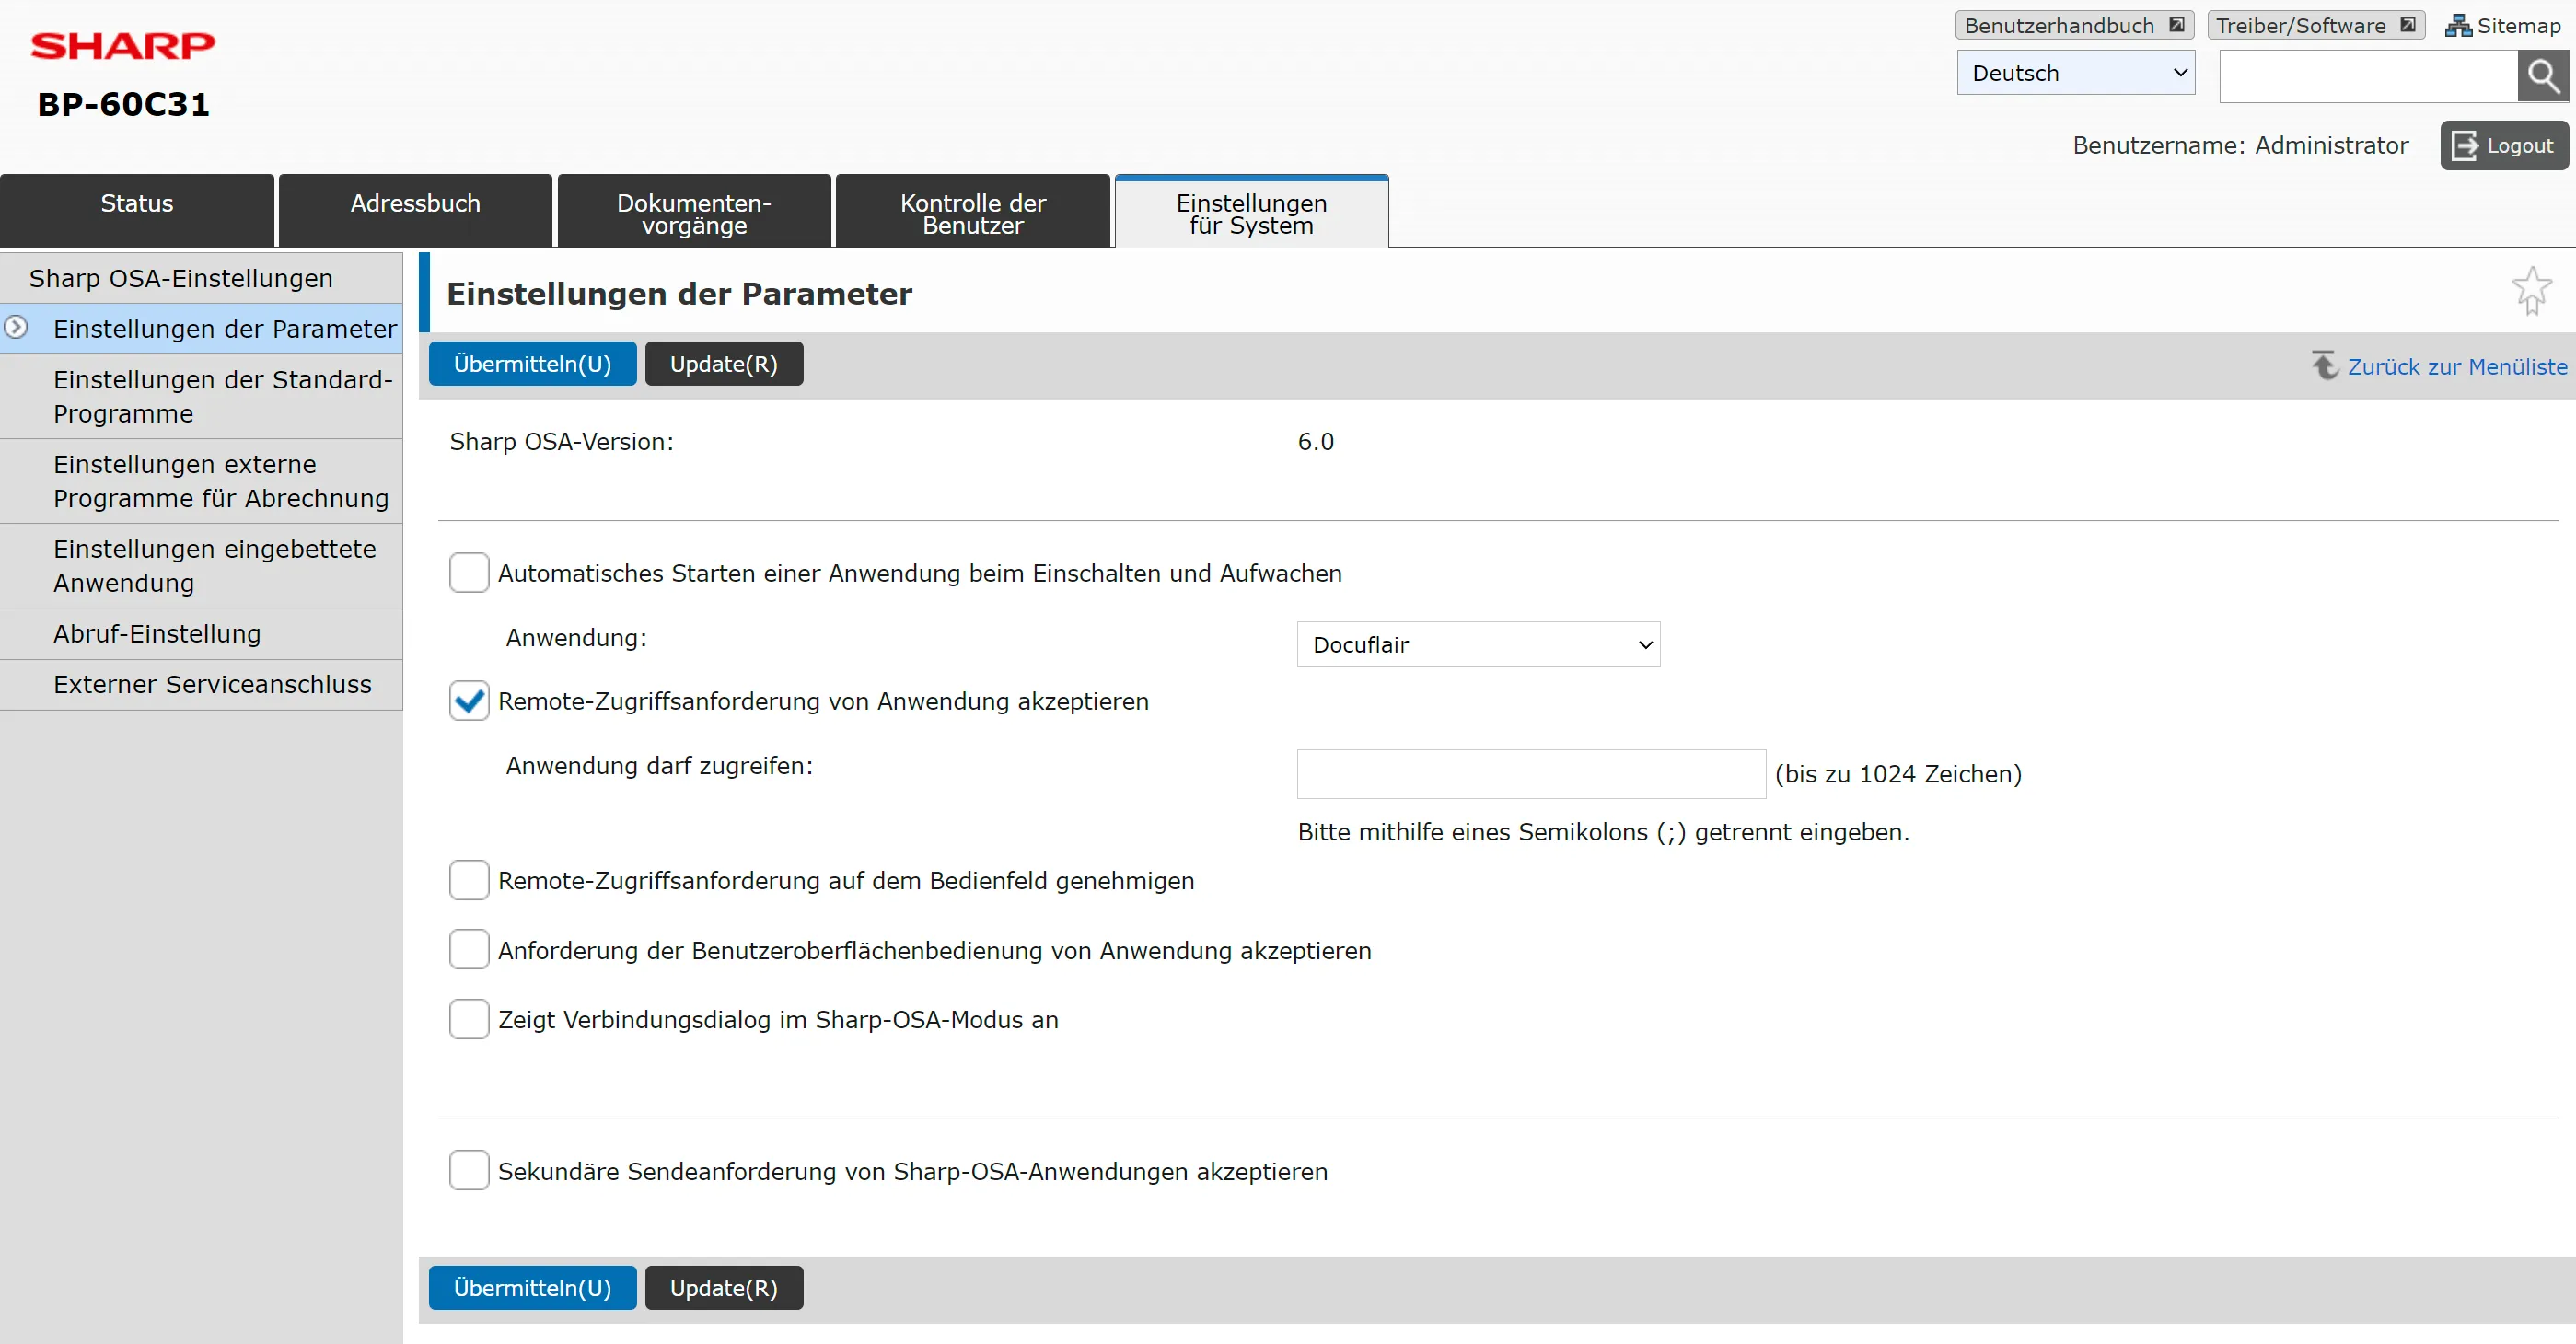Click Treiber/Software external link icon
Image resolution: width=2576 pixels, height=1344 pixels.
tap(2408, 25)
